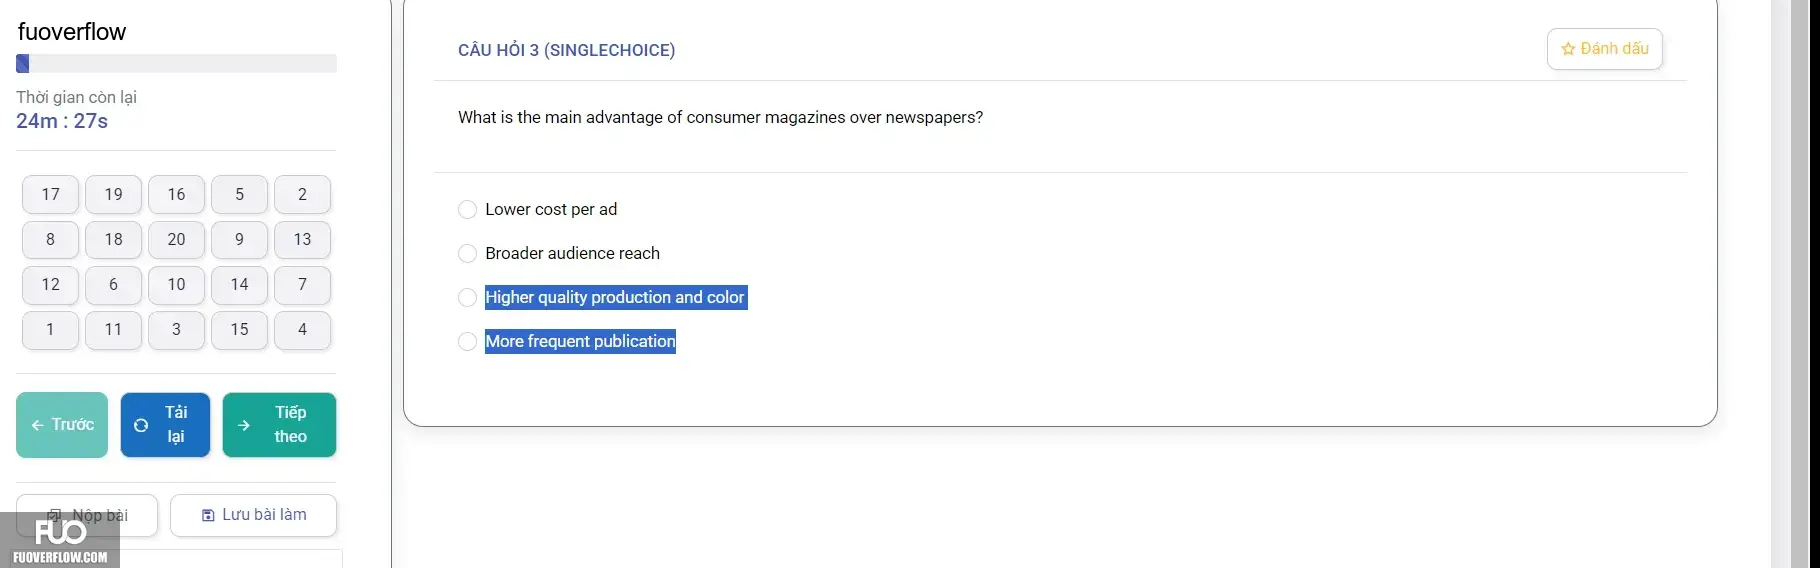This screenshot has width=1820, height=568.
Task: Click the save icon on Lưu bài làm
Action: tap(208, 515)
